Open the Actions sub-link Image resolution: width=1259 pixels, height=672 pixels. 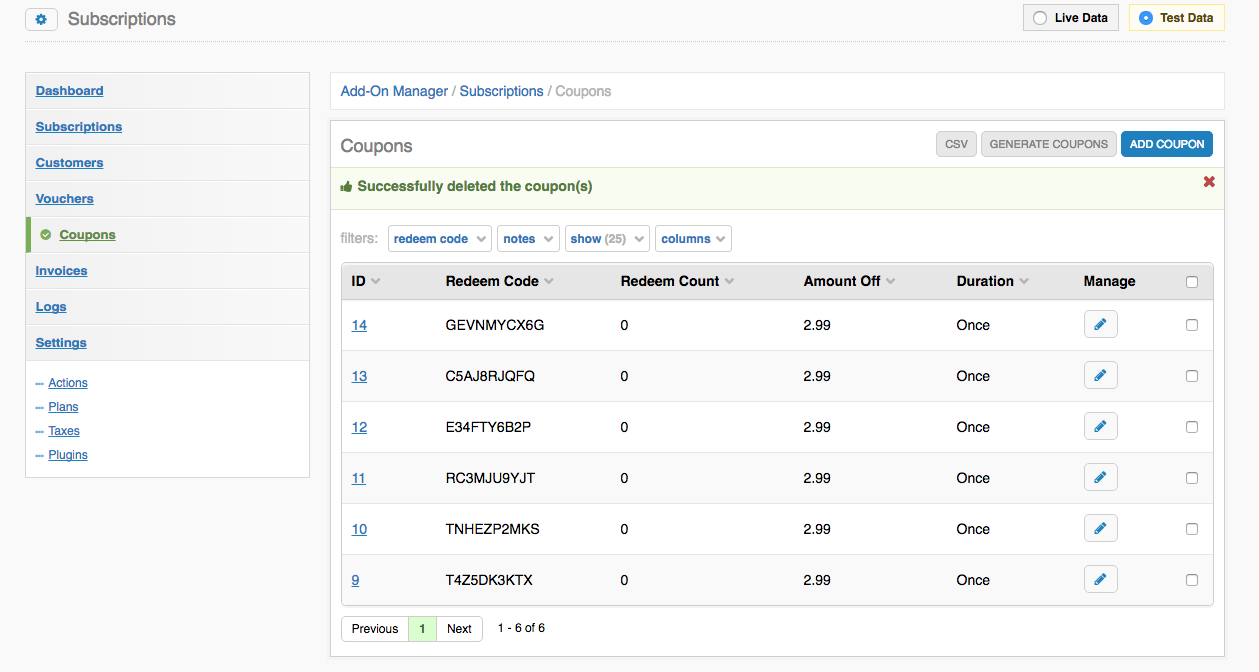(68, 383)
